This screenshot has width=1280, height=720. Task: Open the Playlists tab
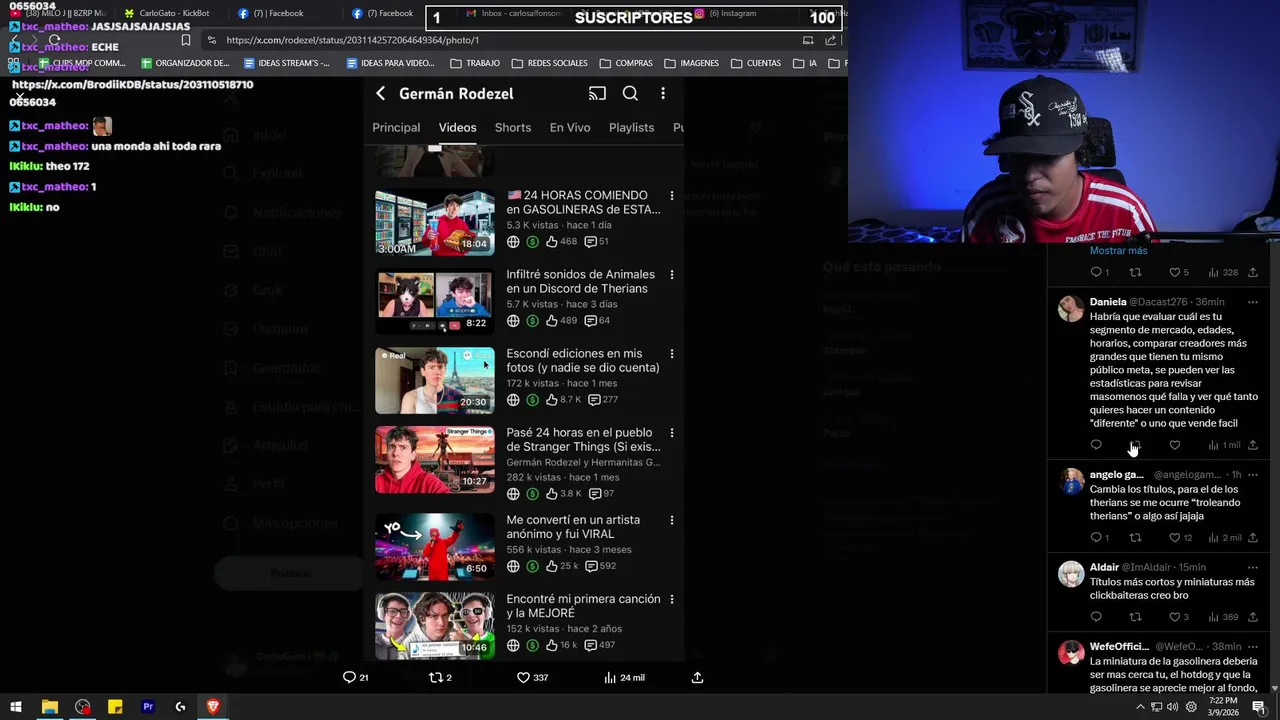(631, 128)
